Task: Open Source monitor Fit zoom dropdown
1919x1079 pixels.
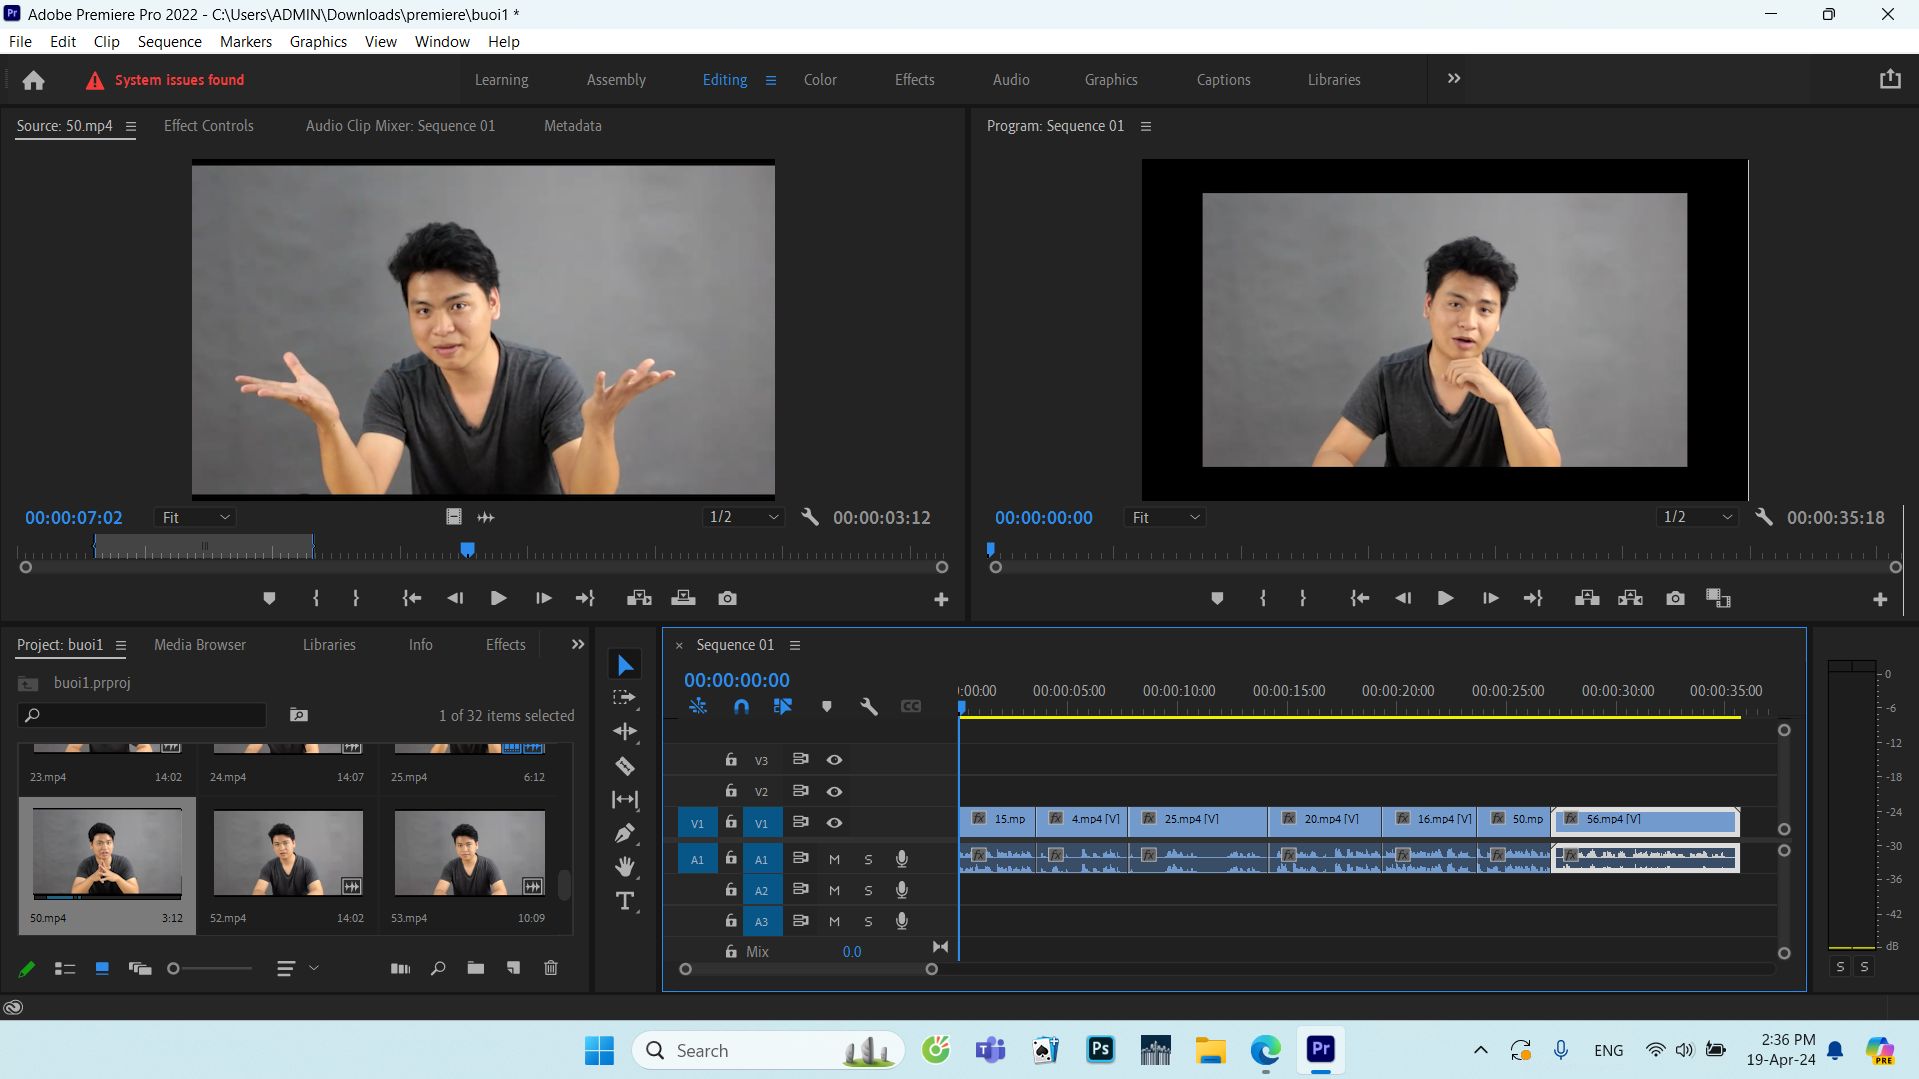Action: click(x=195, y=517)
